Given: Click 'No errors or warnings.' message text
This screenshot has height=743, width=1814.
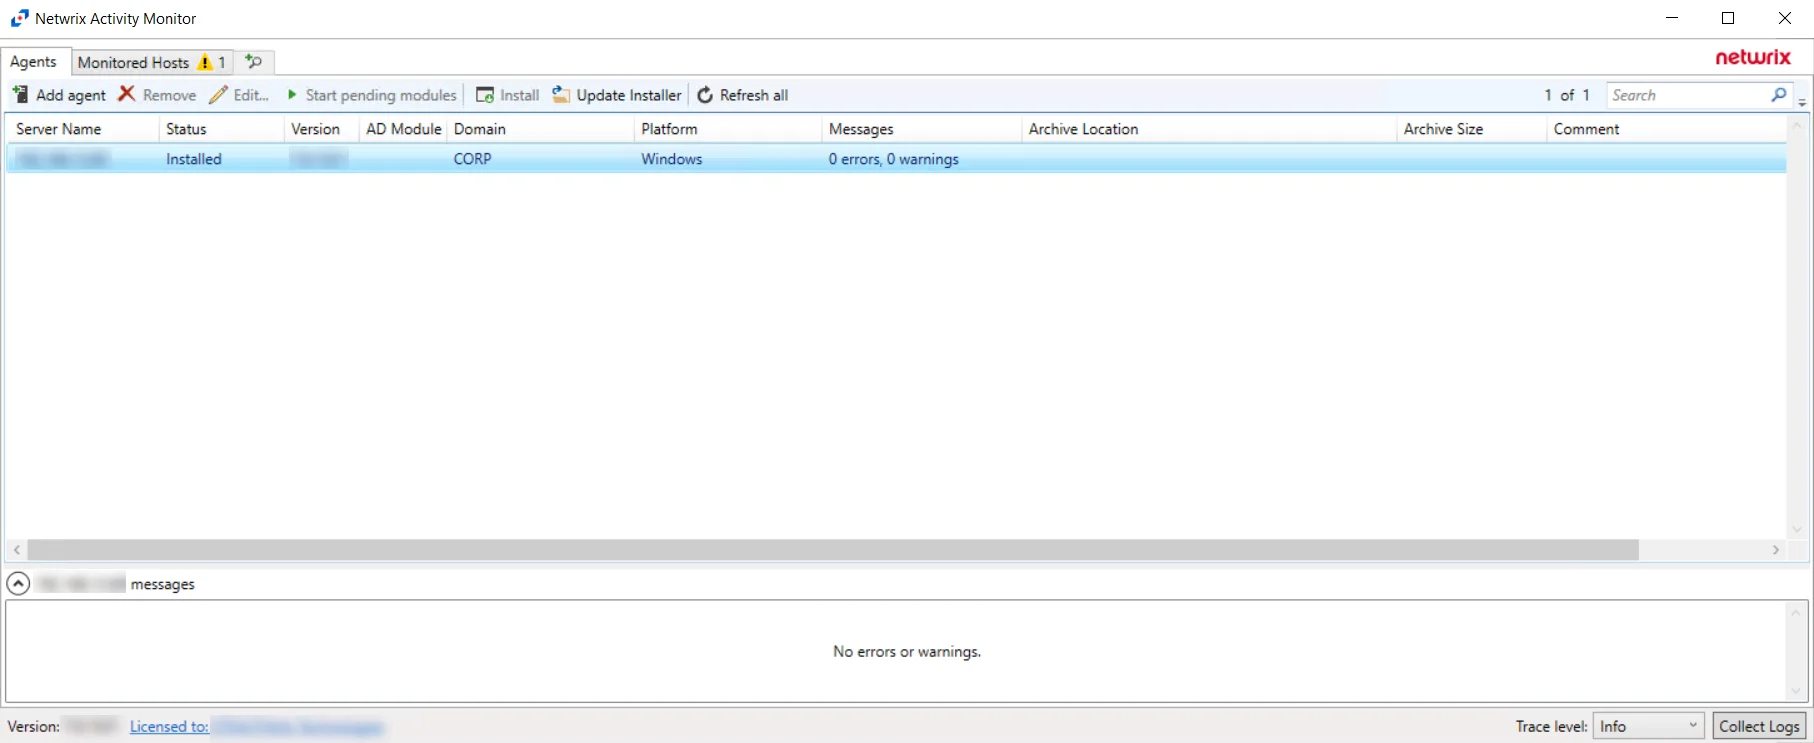Looking at the screenshot, I should coord(907,652).
